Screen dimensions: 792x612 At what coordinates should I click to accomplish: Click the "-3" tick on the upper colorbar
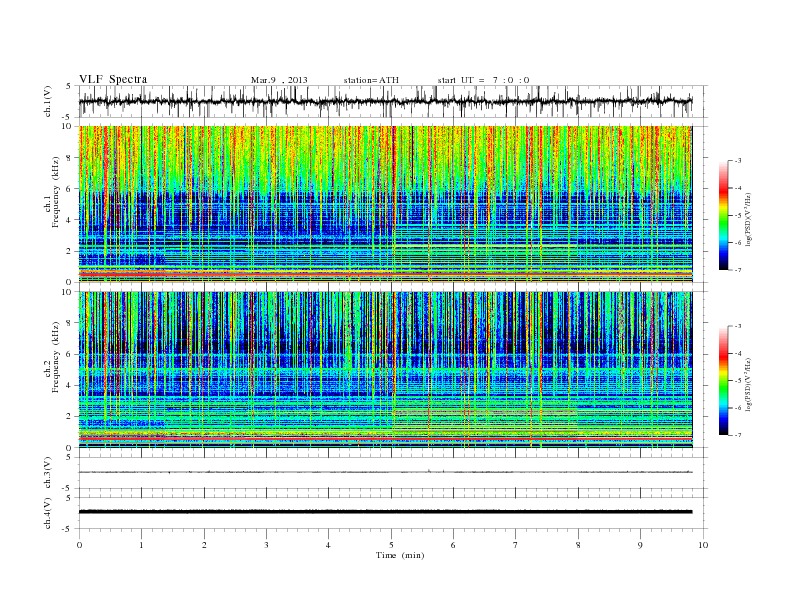coord(738,161)
